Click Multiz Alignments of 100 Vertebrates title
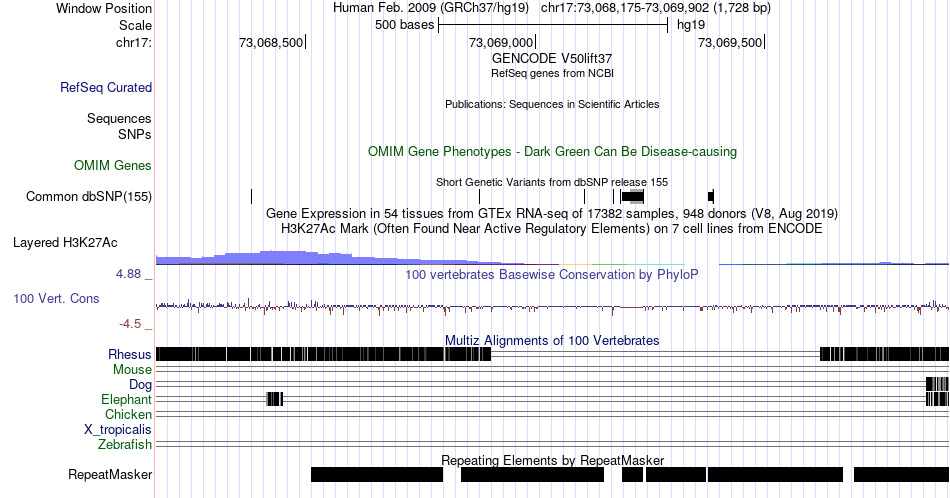This screenshot has height=498, width=950. point(552,340)
